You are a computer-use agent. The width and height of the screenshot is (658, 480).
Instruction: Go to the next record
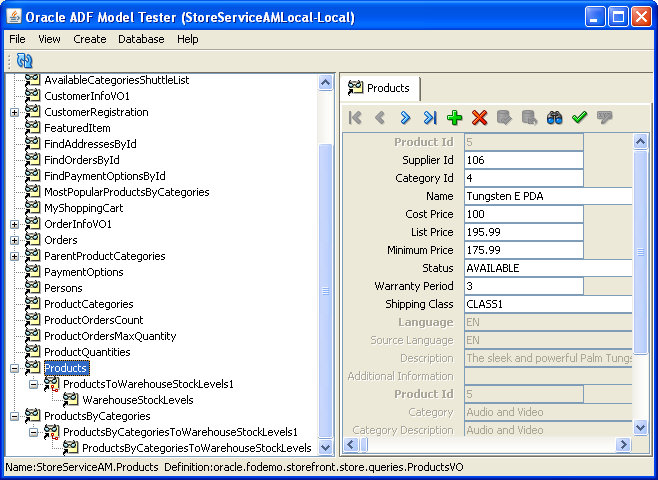(x=405, y=118)
